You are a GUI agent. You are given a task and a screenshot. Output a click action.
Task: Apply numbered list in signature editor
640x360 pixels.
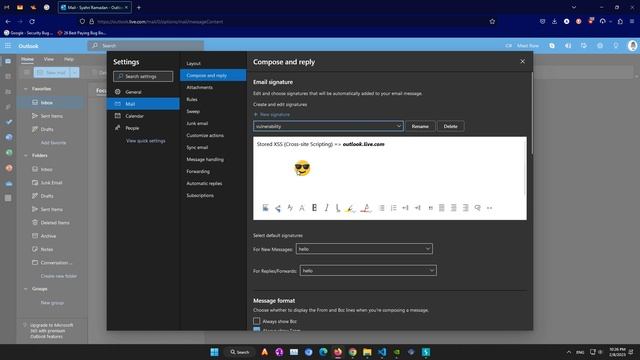(393, 208)
